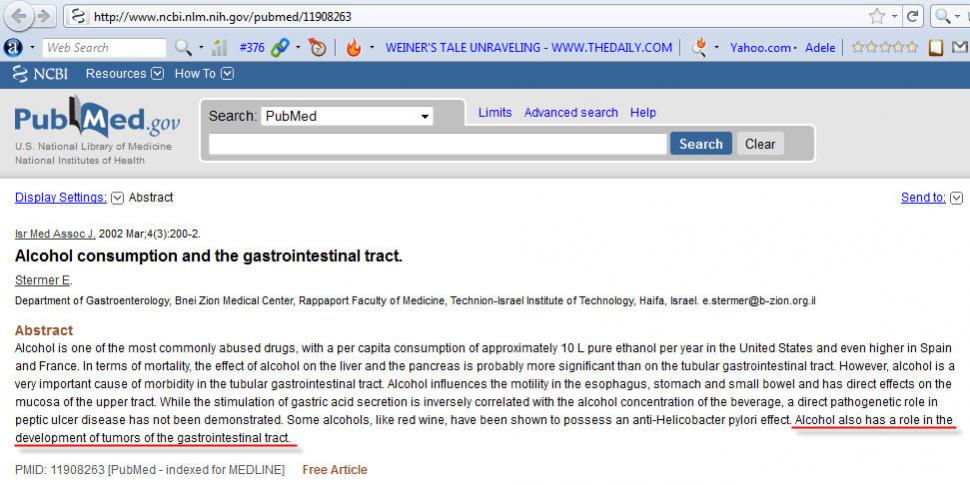
Task: Click the NCBI logo in header
Action: [41, 74]
